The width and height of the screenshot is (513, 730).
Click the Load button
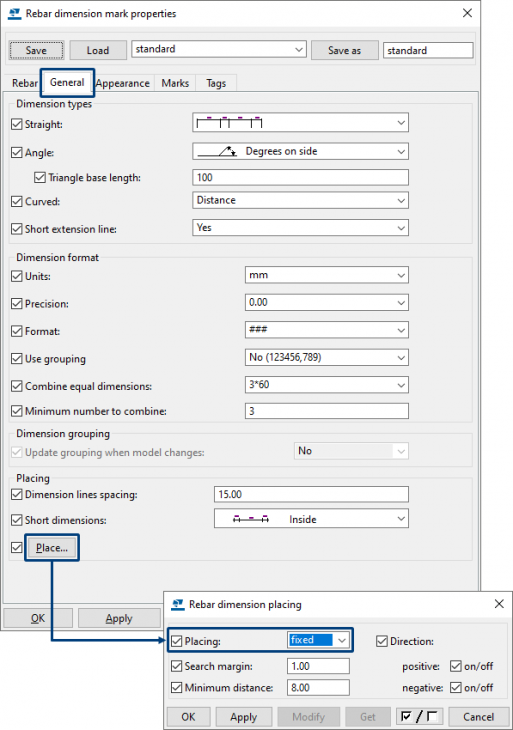[98, 50]
